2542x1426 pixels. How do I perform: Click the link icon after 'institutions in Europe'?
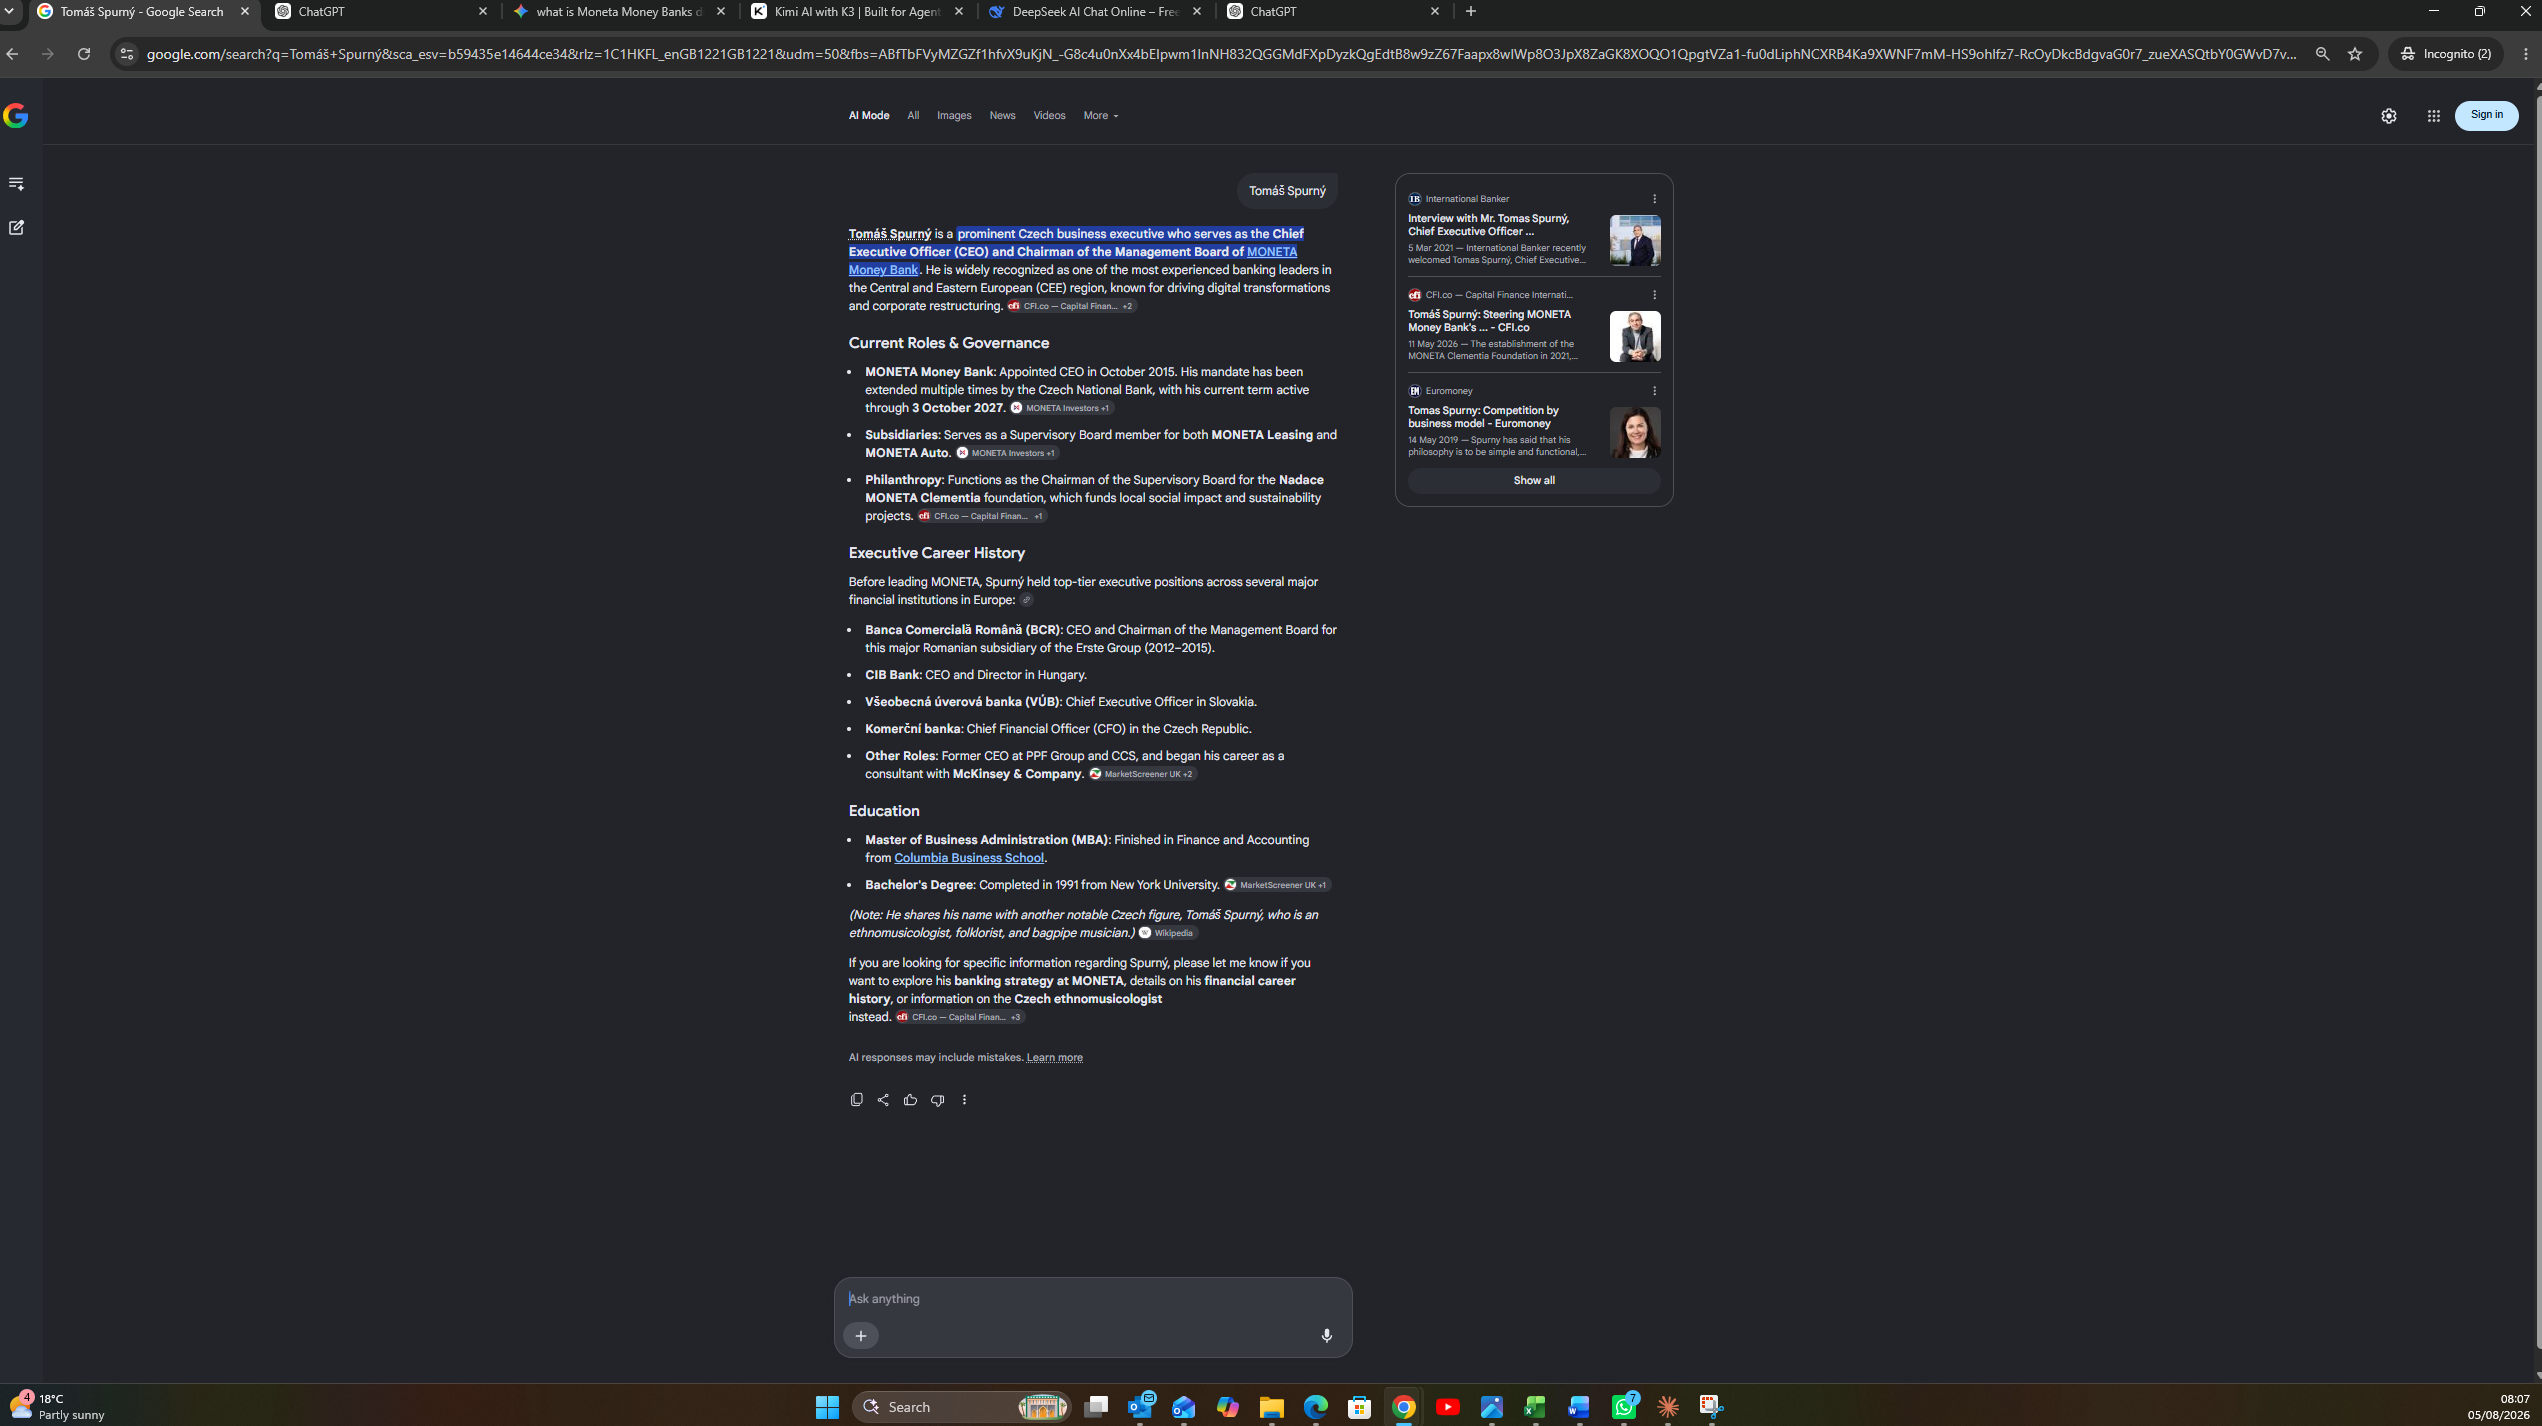tap(1026, 600)
